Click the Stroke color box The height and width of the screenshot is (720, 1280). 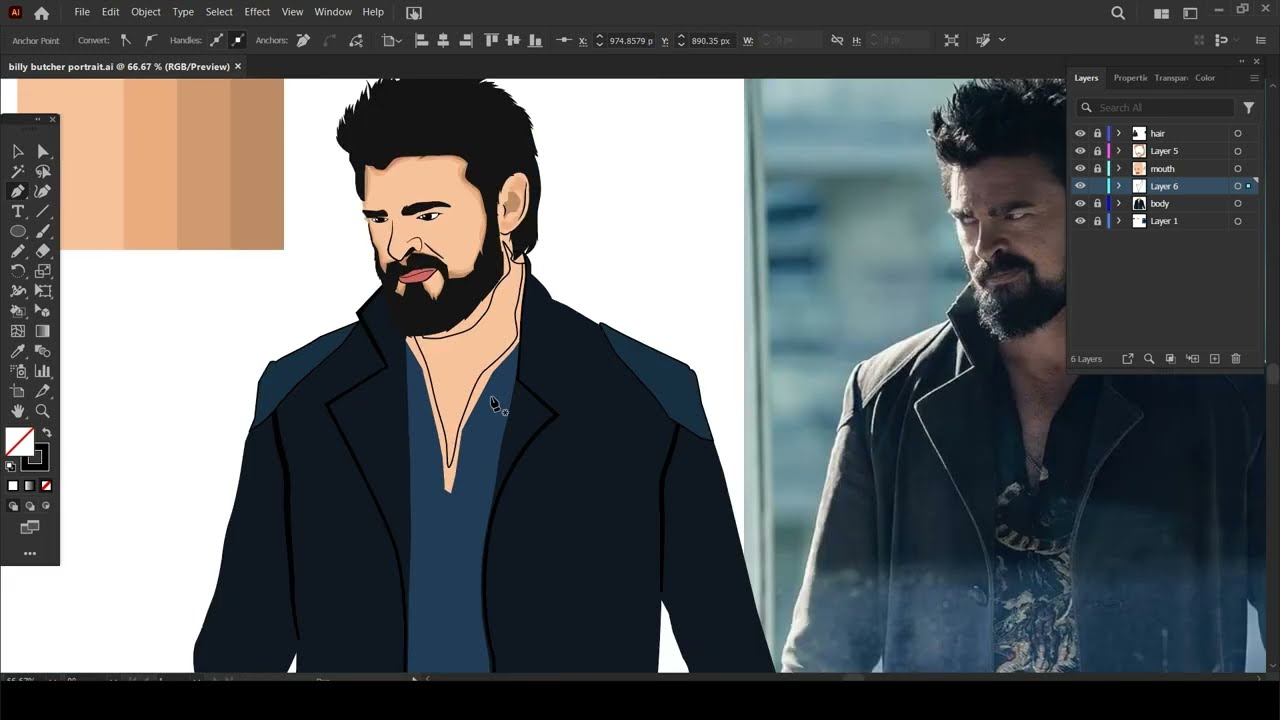[37, 458]
